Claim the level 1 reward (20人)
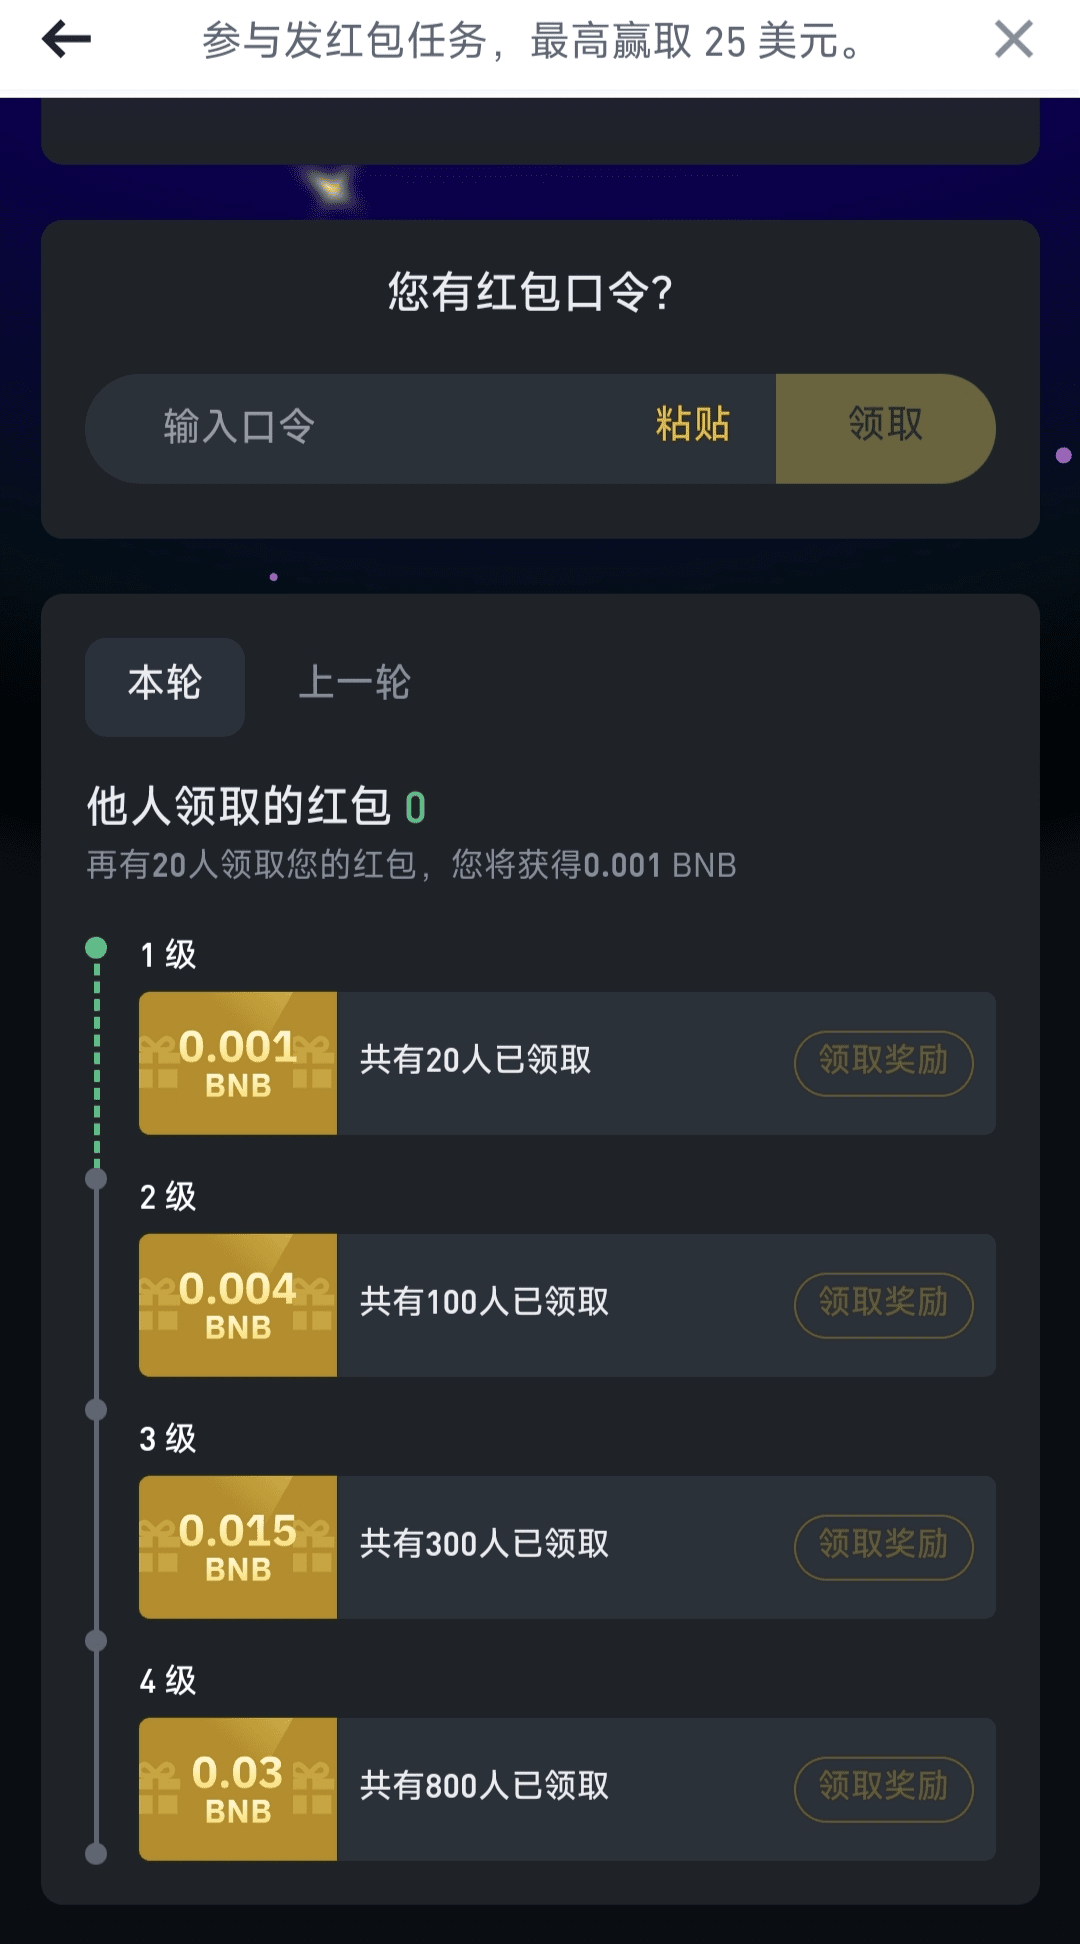 883,1063
